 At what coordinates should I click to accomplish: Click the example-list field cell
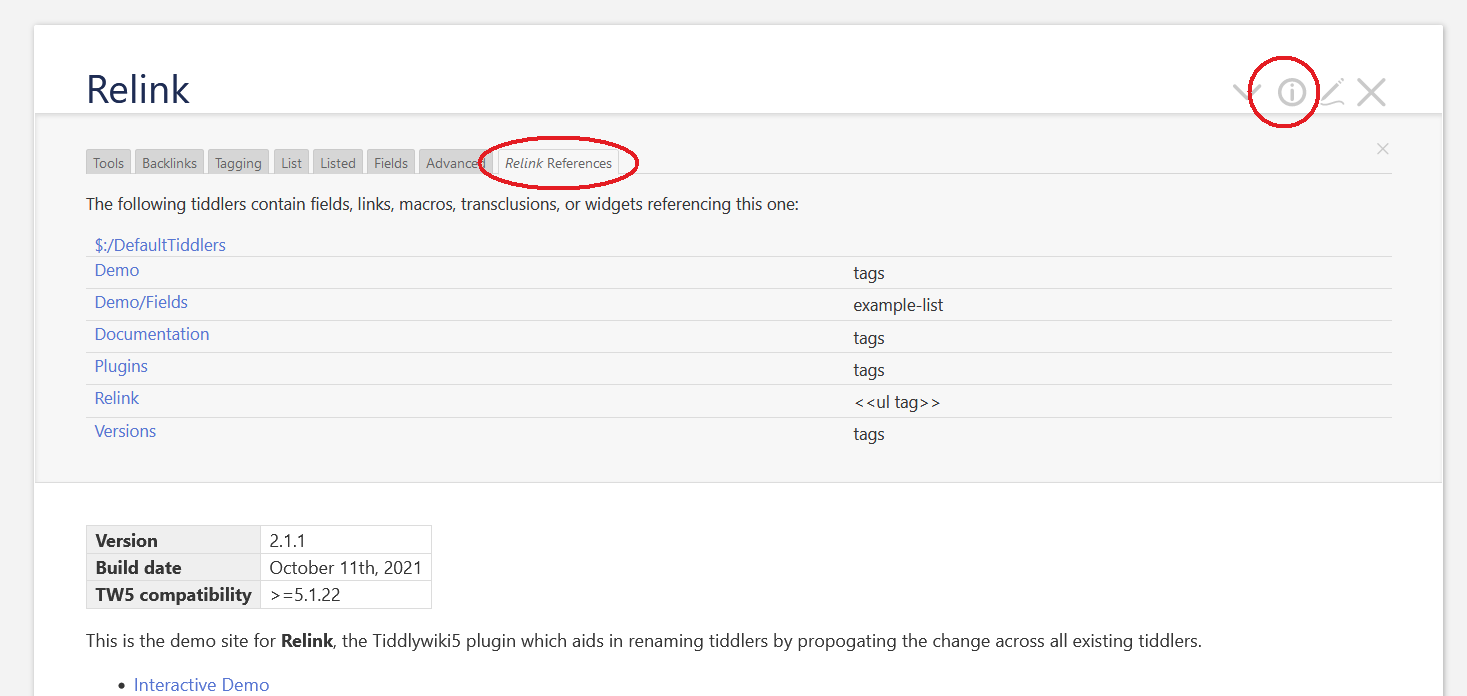(898, 305)
